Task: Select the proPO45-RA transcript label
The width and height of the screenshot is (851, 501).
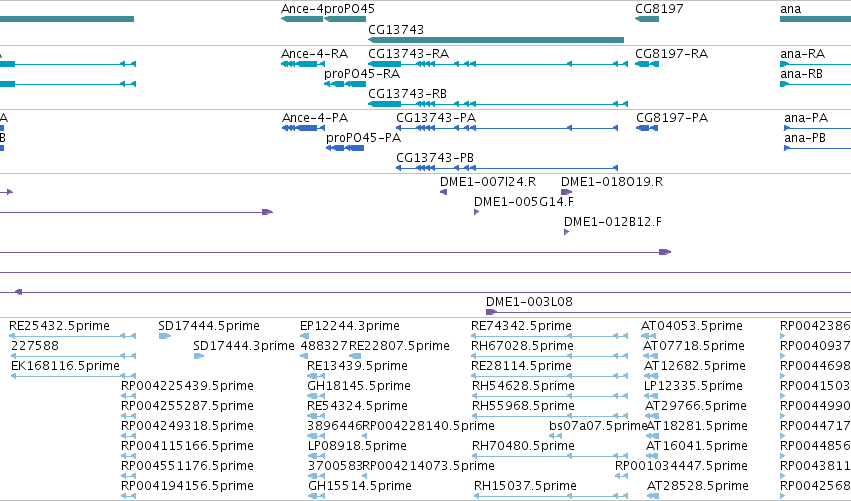Action: pyautogui.click(x=362, y=74)
